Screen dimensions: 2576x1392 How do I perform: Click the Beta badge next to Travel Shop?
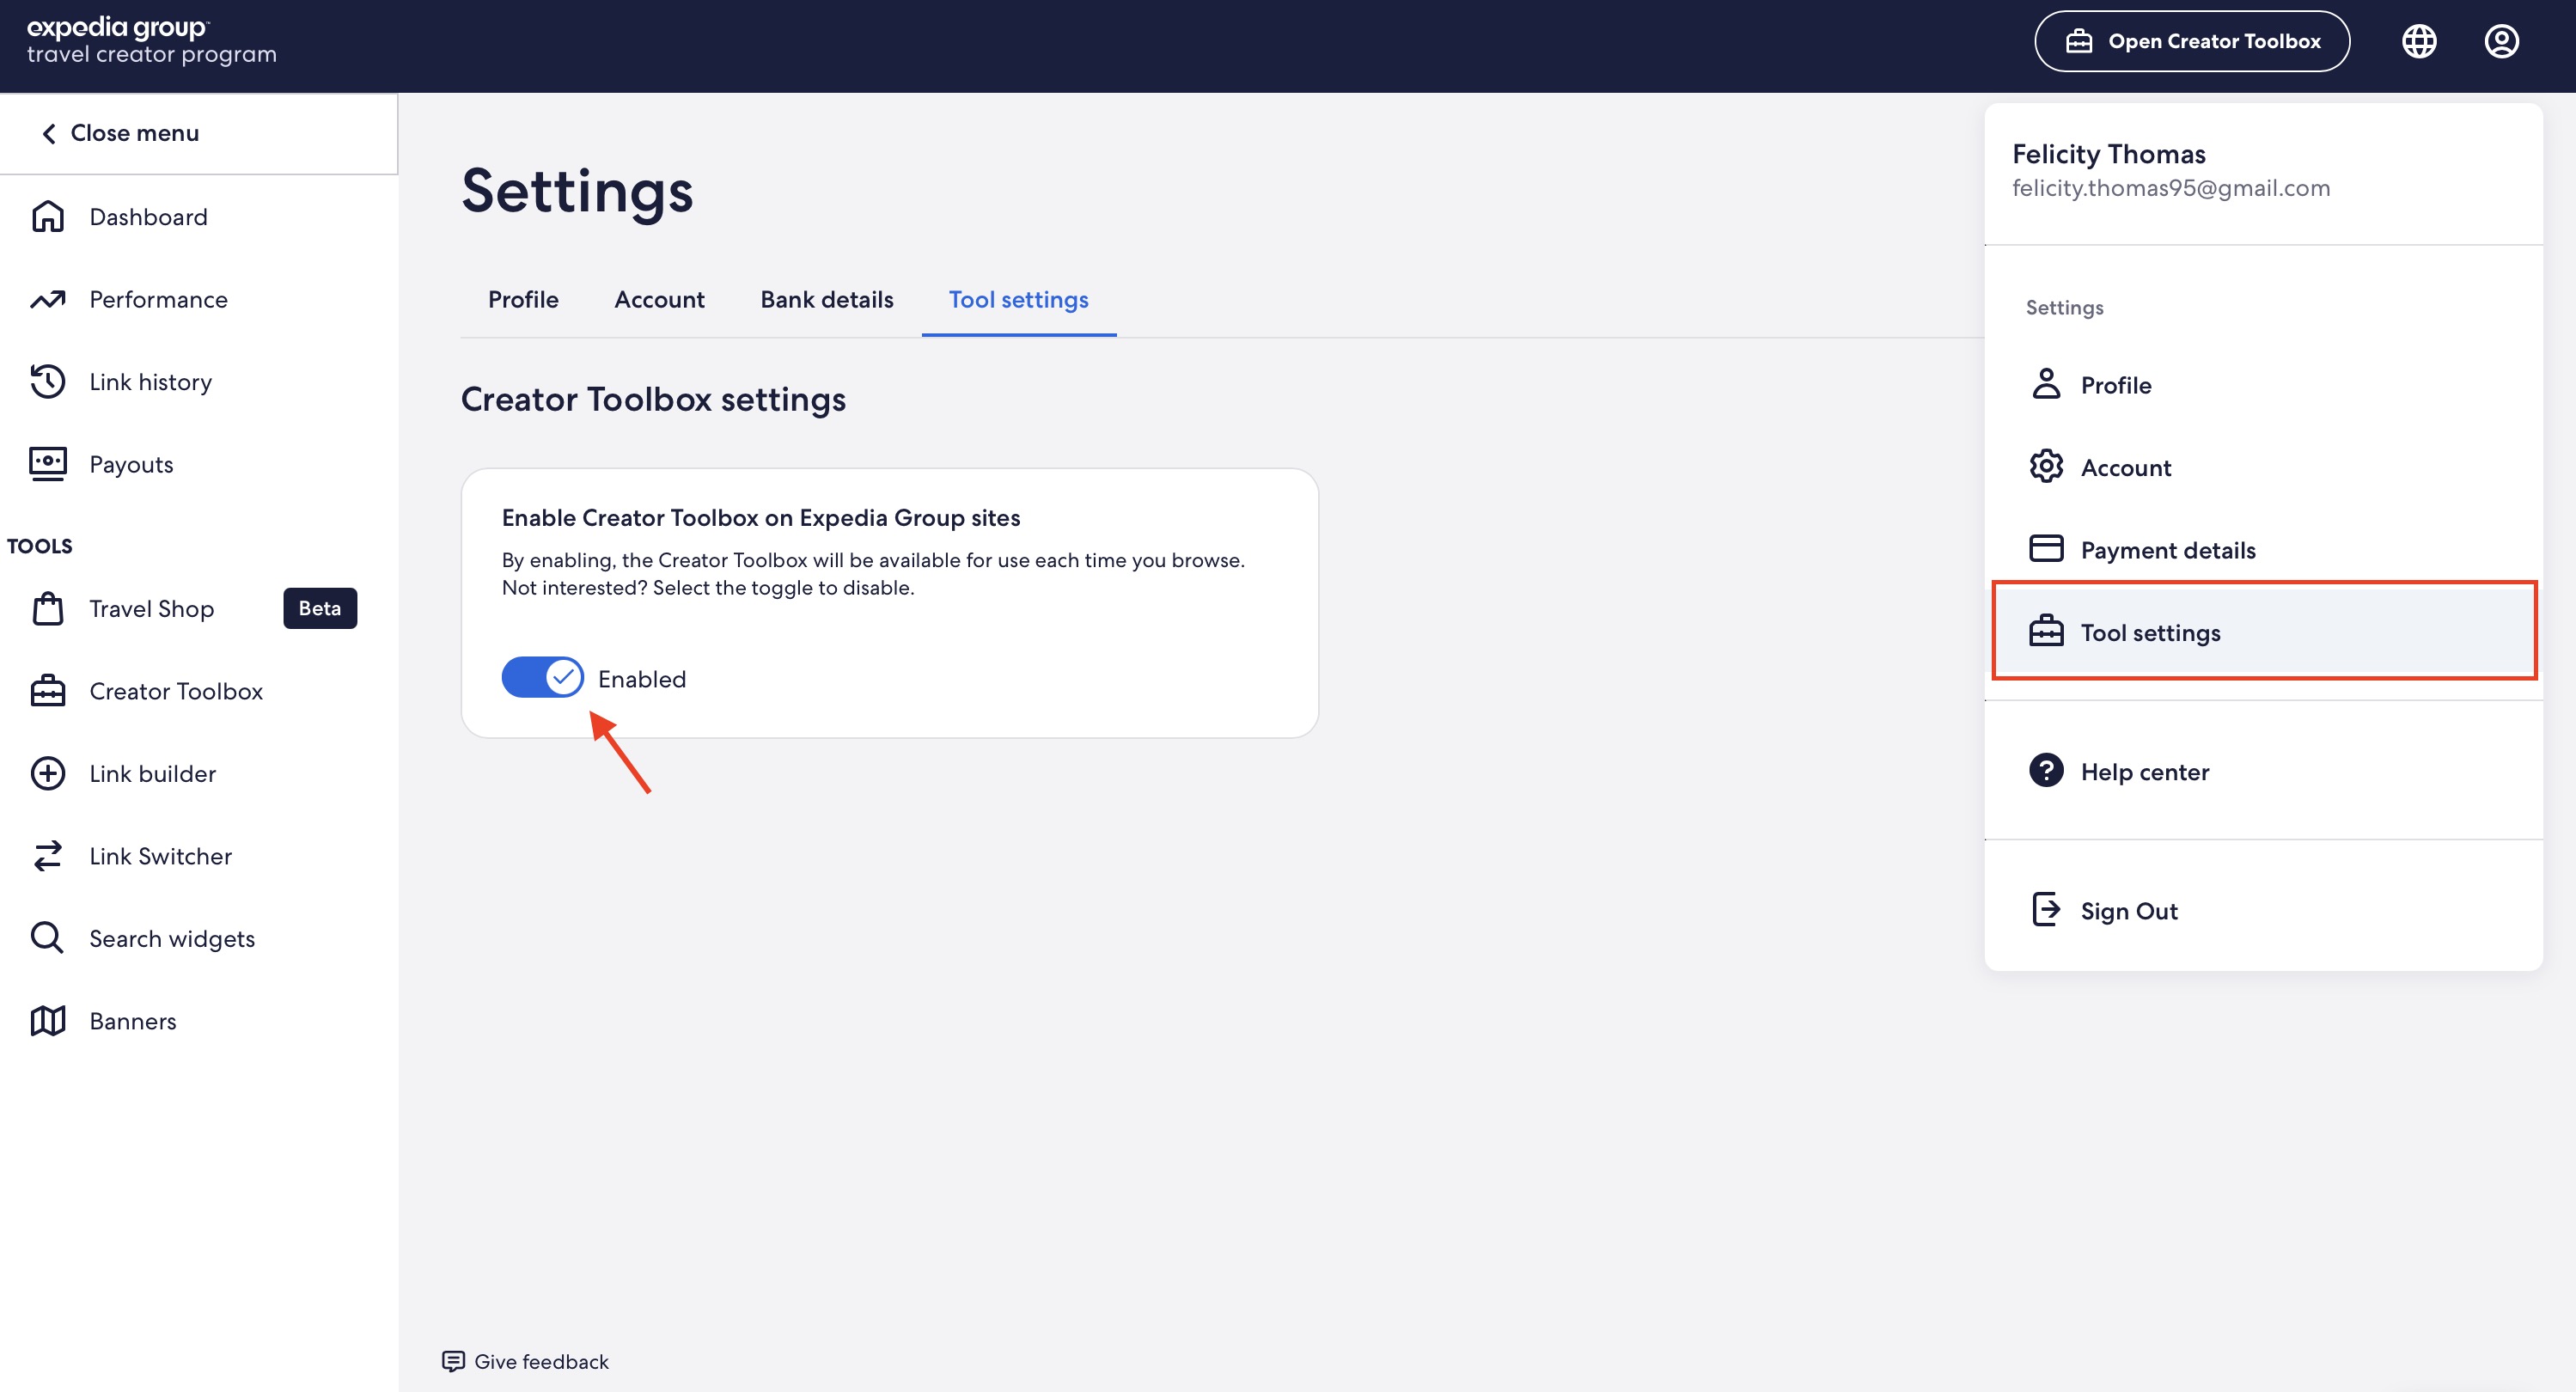click(x=319, y=608)
